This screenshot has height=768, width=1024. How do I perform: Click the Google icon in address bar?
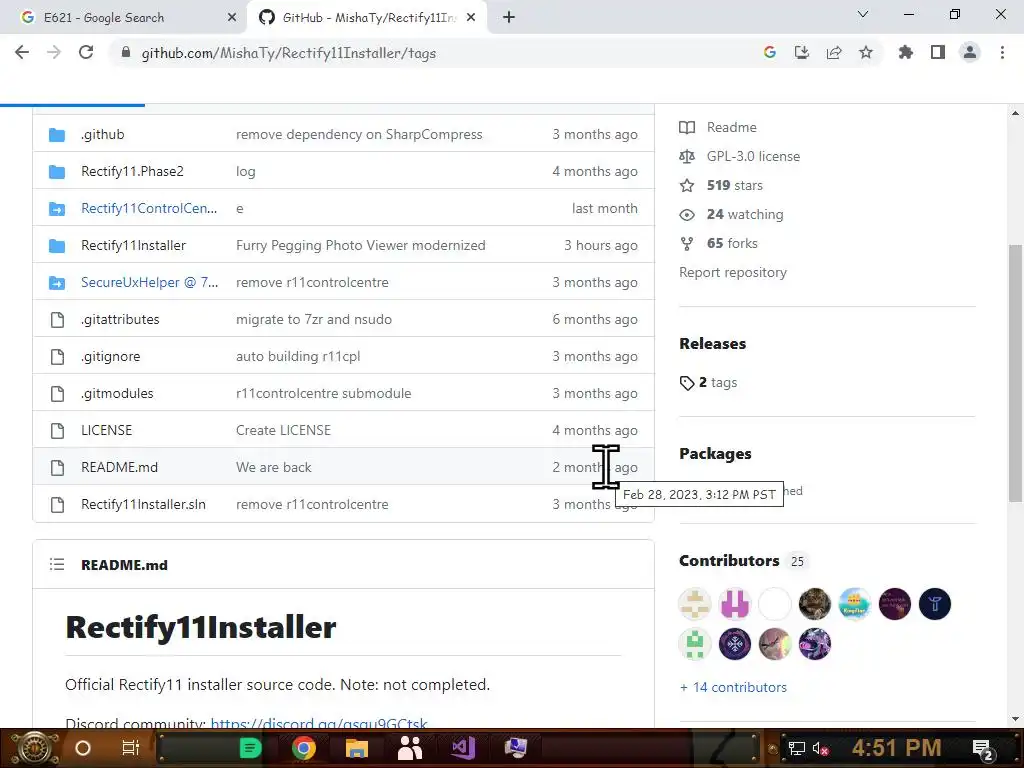point(770,53)
